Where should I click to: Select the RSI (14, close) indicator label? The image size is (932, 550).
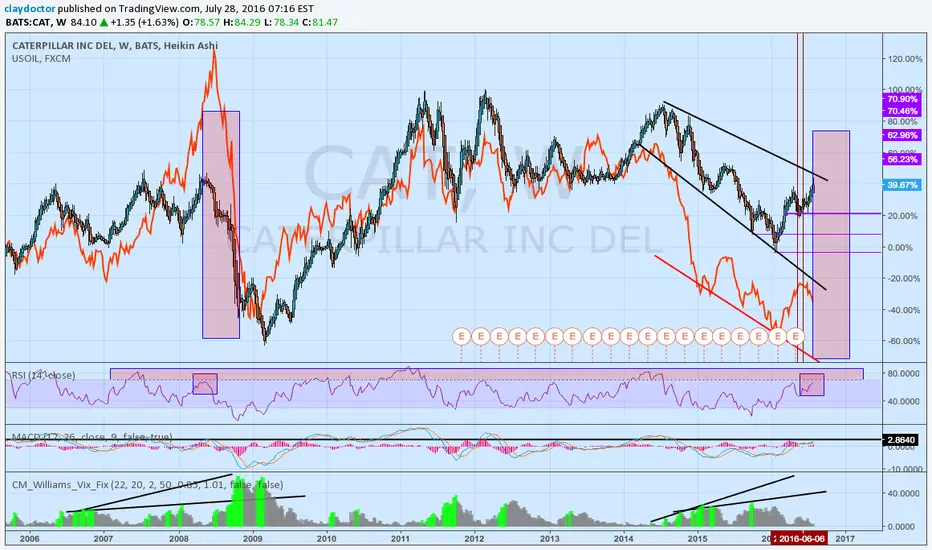pos(43,375)
